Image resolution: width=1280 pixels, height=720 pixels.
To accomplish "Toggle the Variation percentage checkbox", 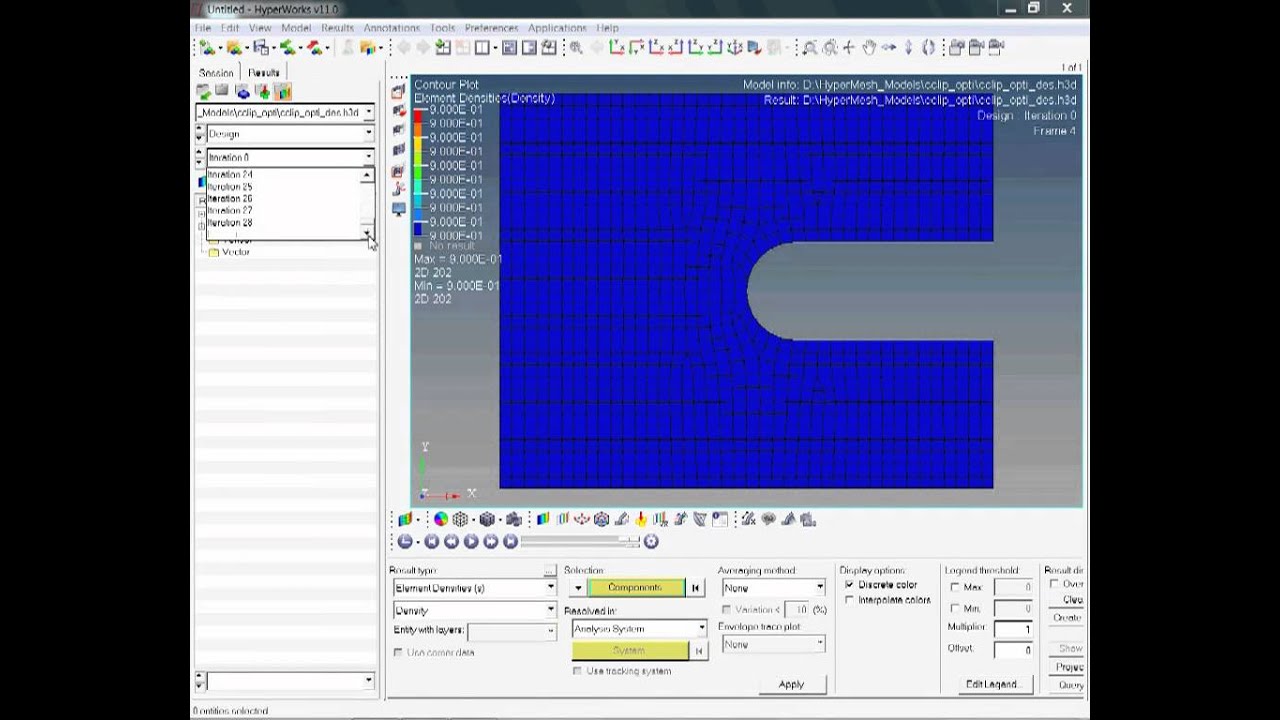I will click(726, 609).
